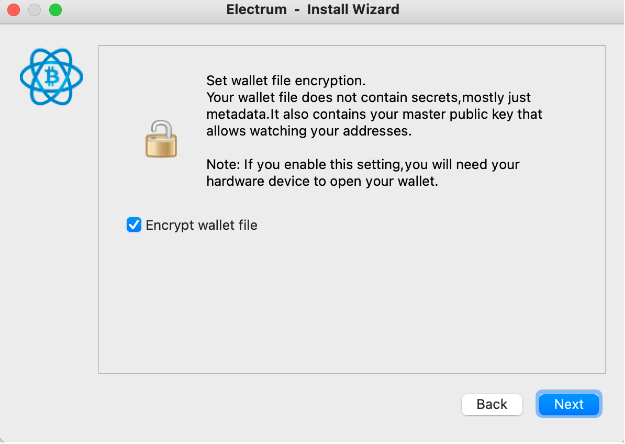Click the "Electrum - Install Wizard" window title
Image resolution: width=625 pixels, height=444 pixels.
pyautogui.click(x=313, y=10)
